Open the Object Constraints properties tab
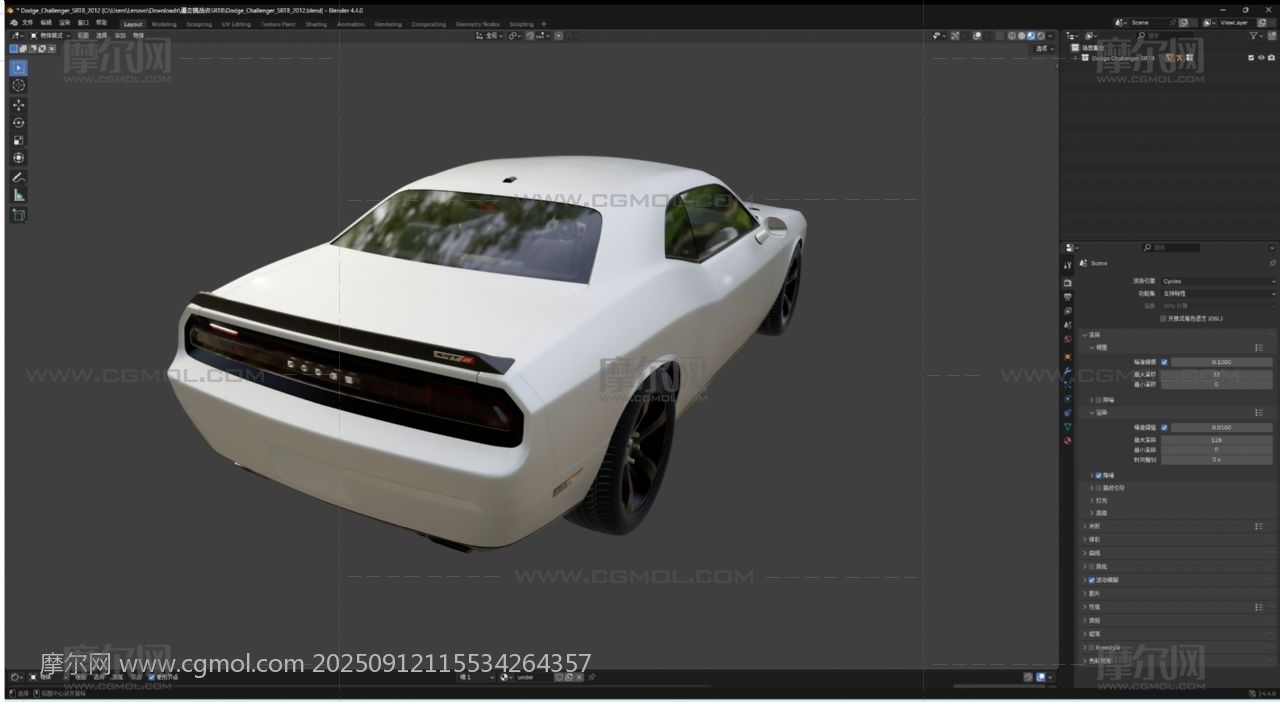This screenshot has height=702, width=1280. (1068, 412)
